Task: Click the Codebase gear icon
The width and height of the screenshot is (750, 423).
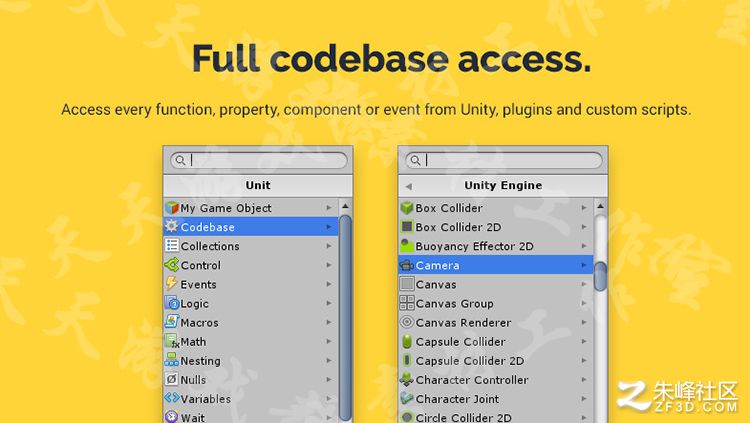Action: [172, 226]
